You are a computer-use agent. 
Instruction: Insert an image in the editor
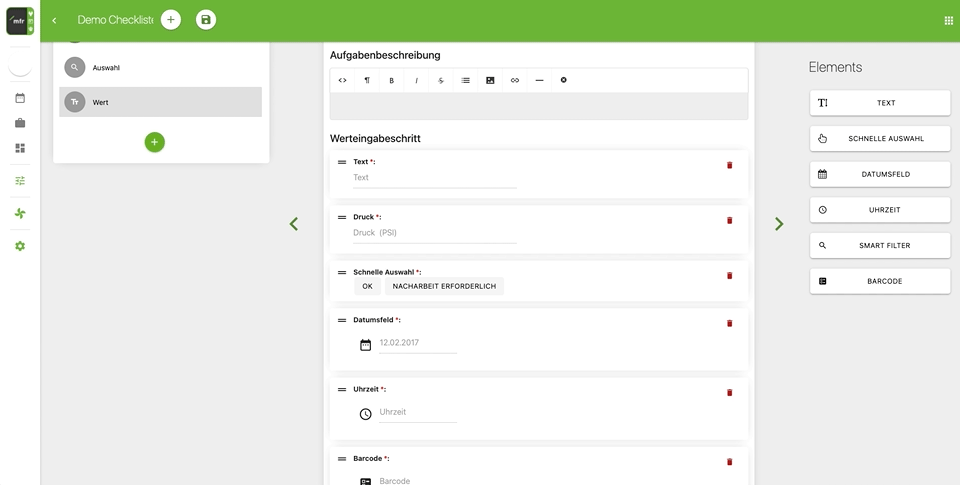(490, 80)
